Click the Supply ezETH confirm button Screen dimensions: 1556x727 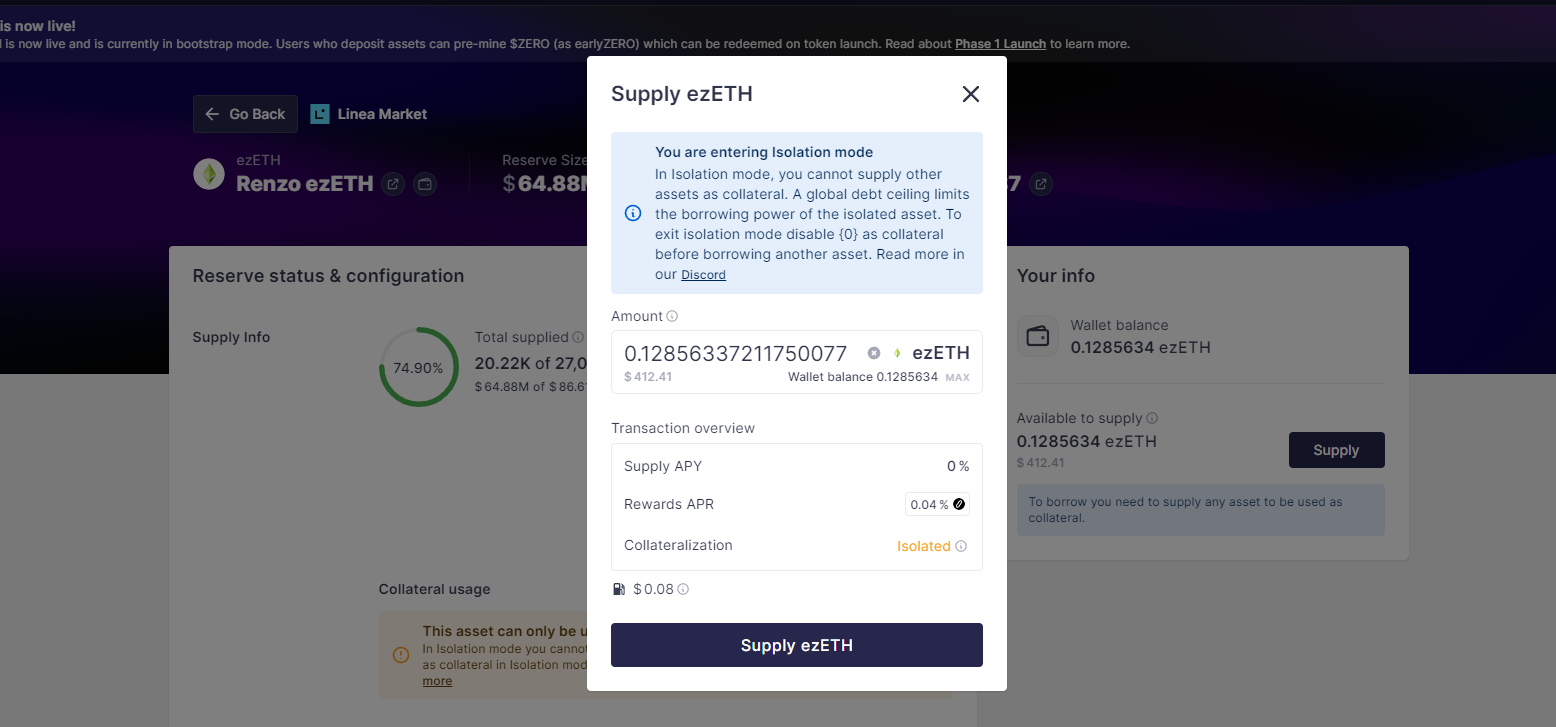[x=797, y=645]
